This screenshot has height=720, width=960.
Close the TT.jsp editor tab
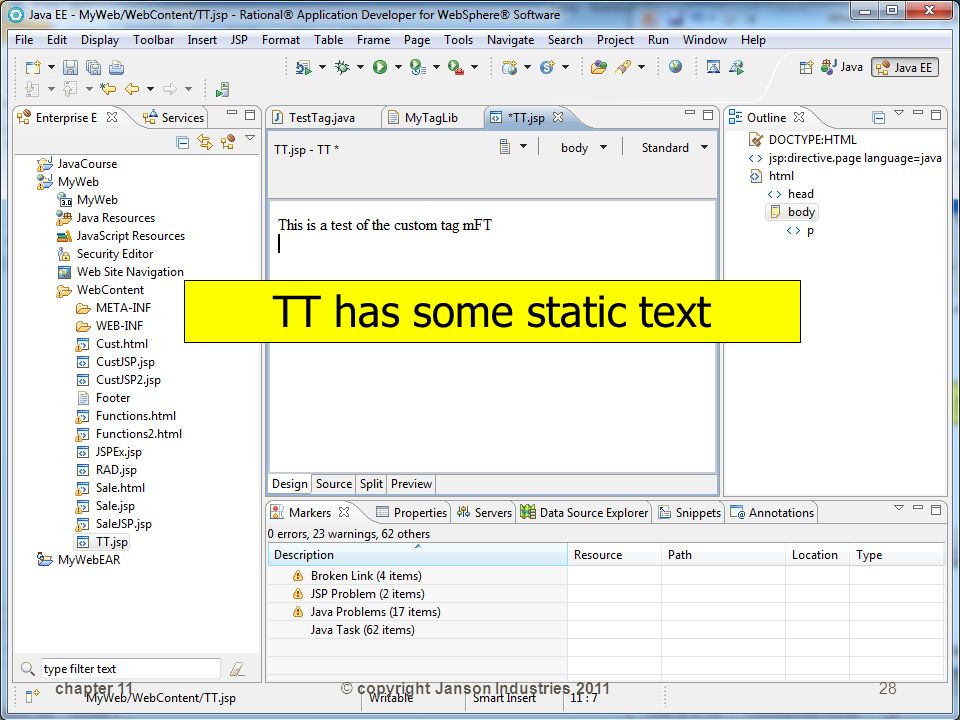click(x=558, y=117)
